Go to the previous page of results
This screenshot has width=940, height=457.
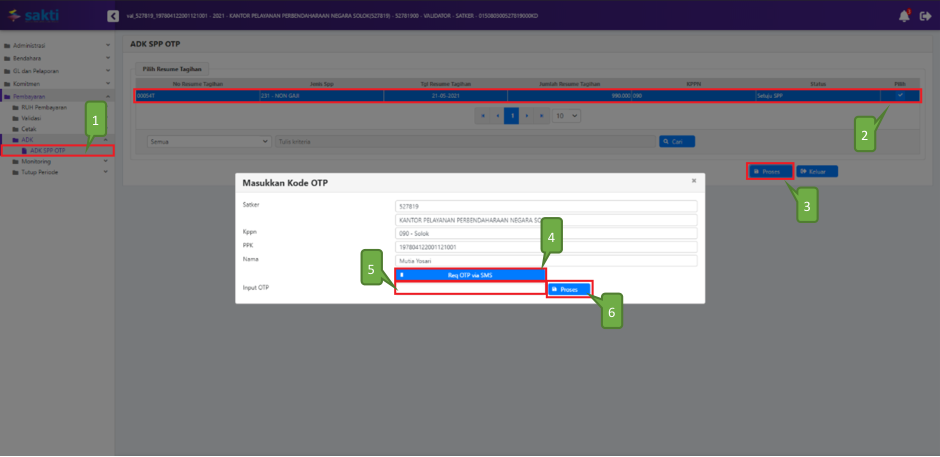(497, 116)
